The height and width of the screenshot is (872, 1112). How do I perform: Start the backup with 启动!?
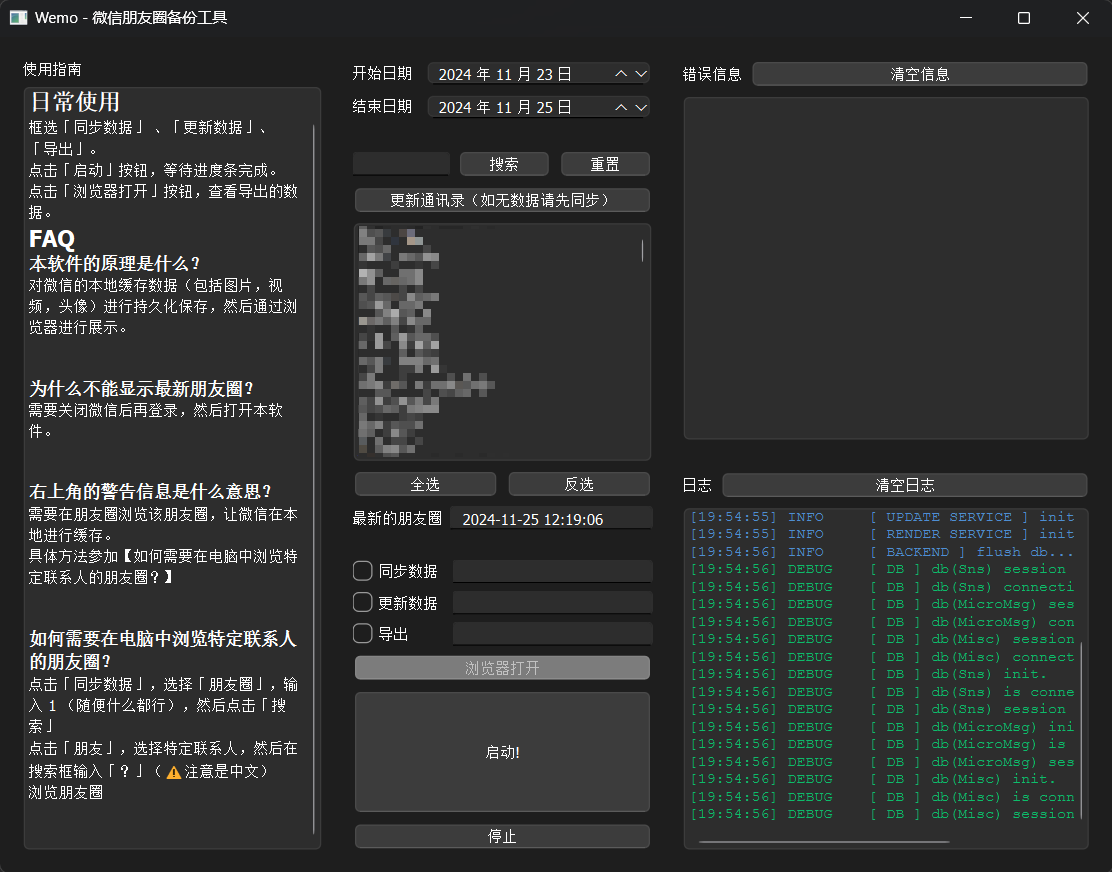pyautogui.click(x=502, y=752)
